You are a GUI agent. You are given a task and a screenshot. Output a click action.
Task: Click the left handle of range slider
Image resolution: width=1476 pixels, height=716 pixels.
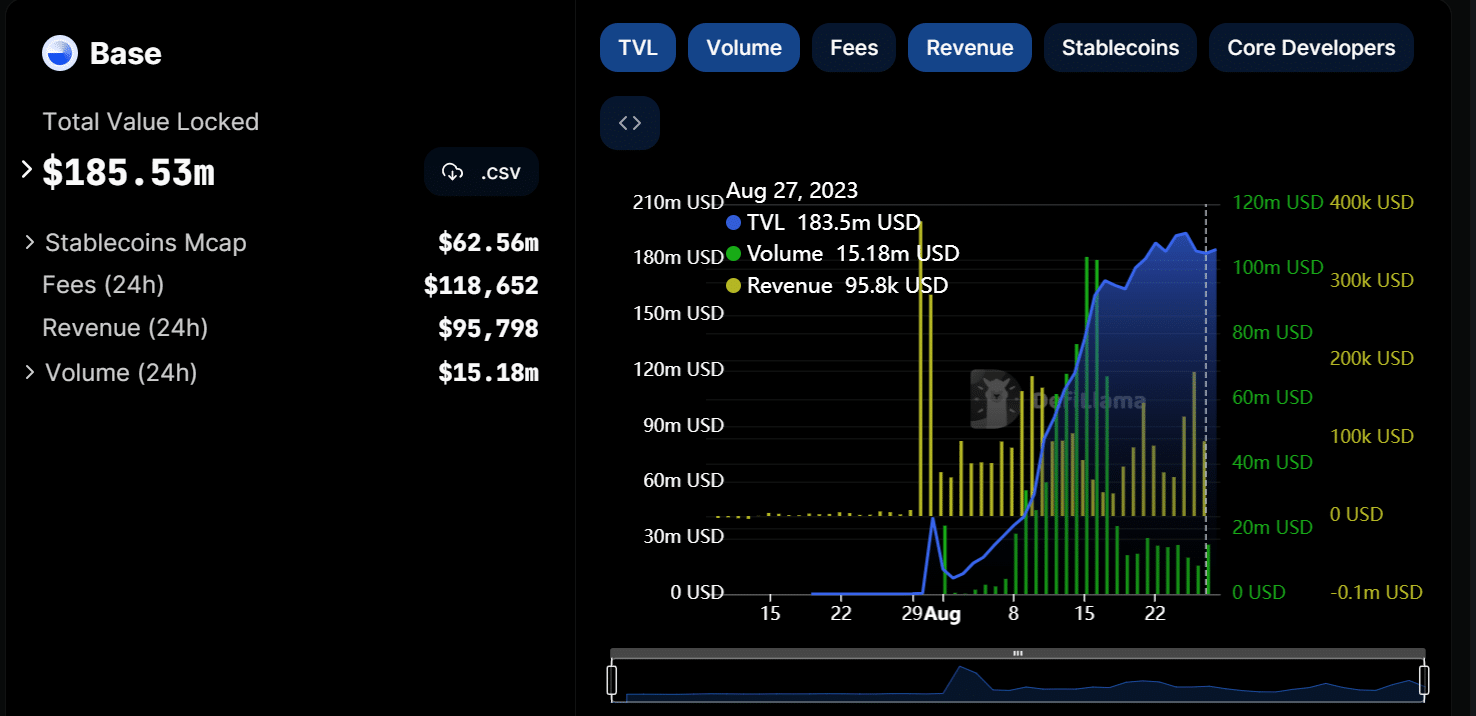612,681
